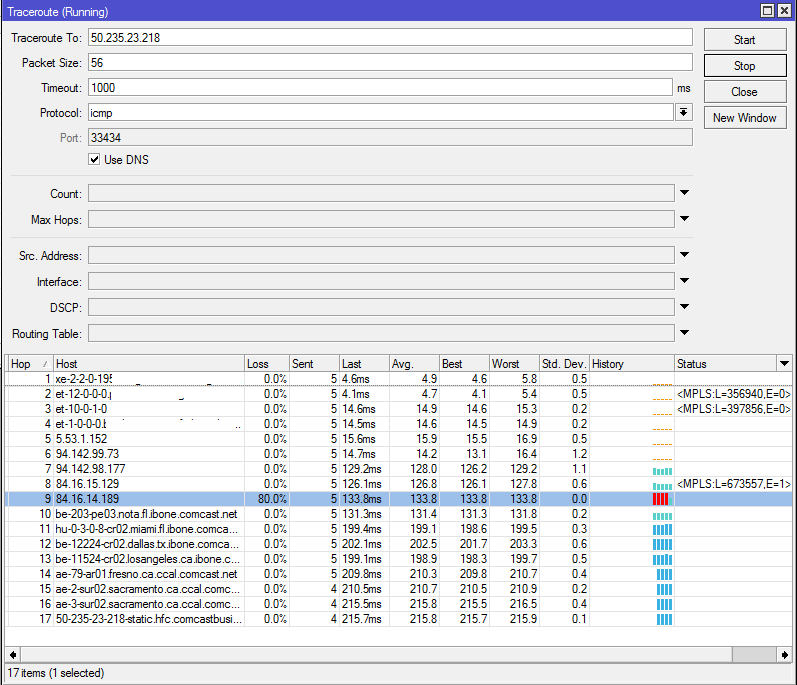Expand the Max Hops field arrow
797x685 pixels.
[684, 219]
